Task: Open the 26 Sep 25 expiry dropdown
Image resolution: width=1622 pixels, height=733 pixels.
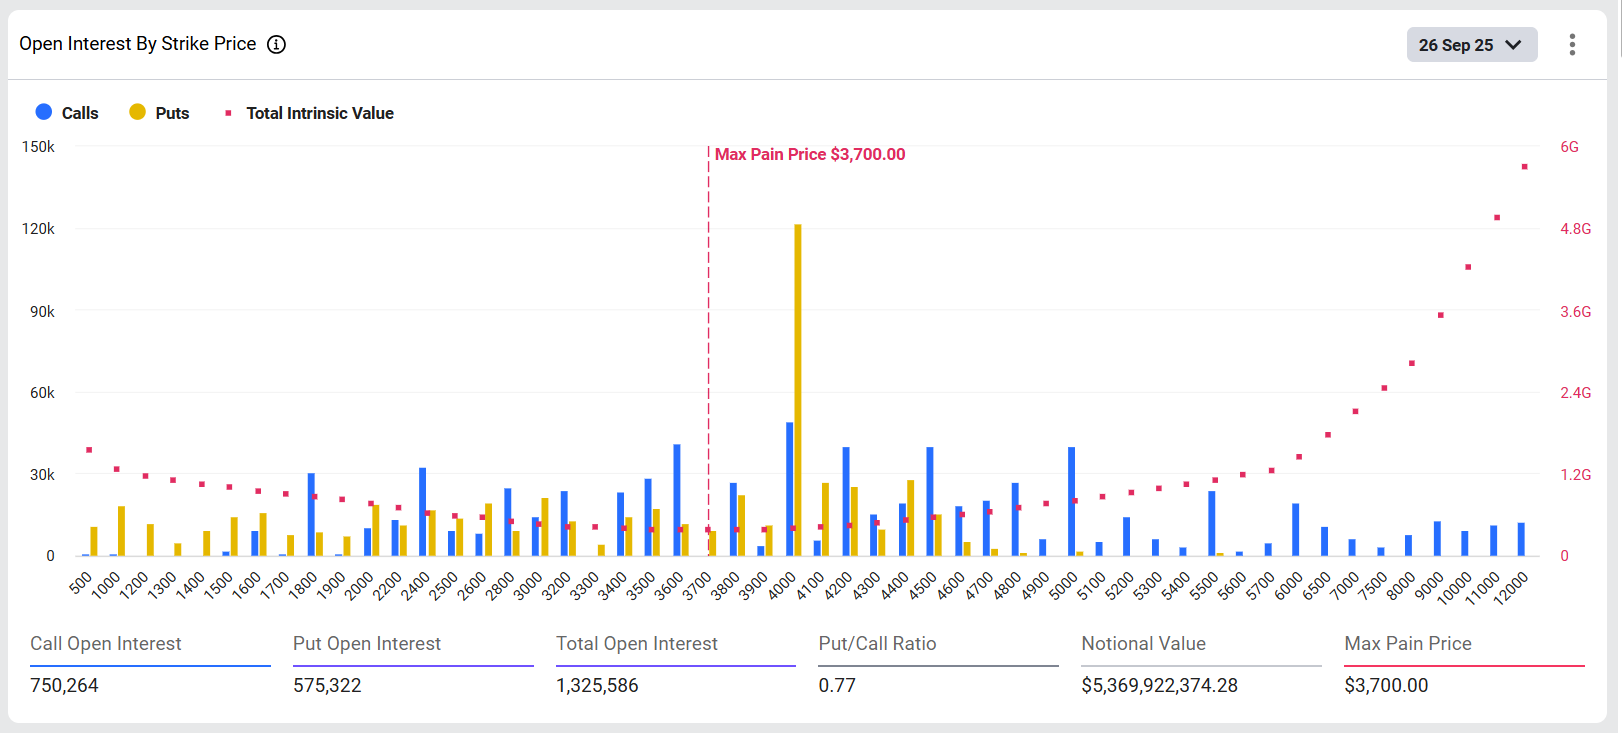Action: click(x=1471, y=45)
